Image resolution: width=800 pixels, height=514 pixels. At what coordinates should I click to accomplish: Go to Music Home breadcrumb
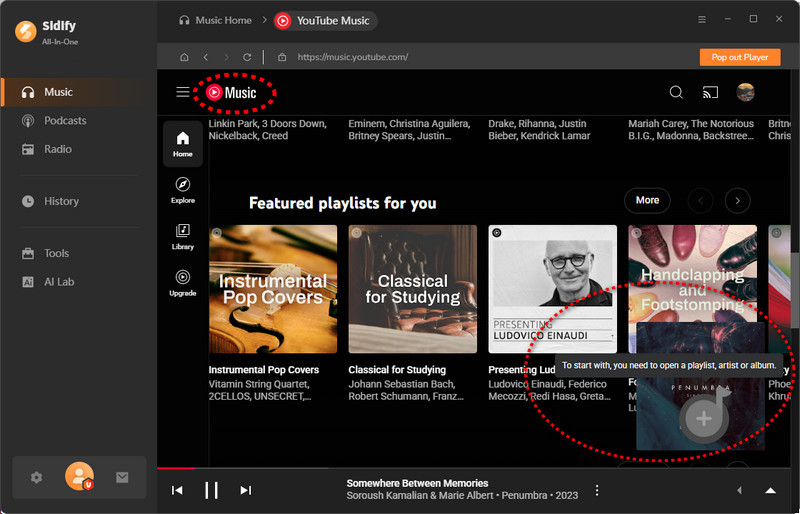click(215, 20)
